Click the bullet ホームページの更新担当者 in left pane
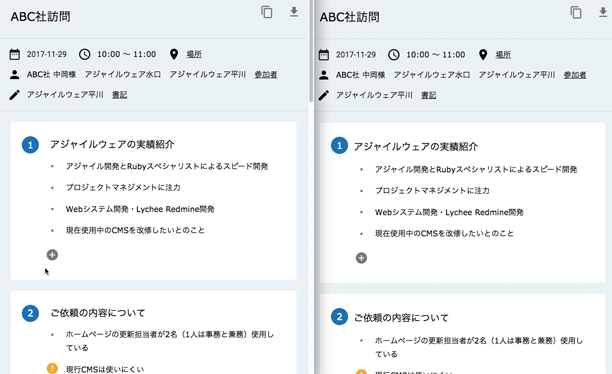Viewport: 612px width, 374px height. tap(170, 341)
